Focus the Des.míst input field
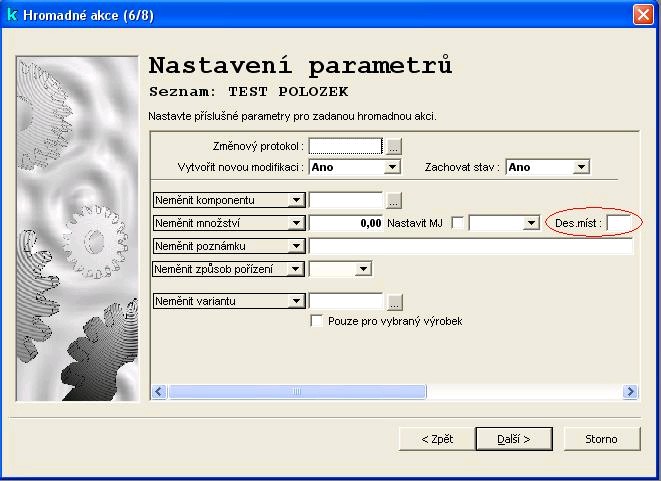The height and width of the screenshot is (481, 661). 619,223
